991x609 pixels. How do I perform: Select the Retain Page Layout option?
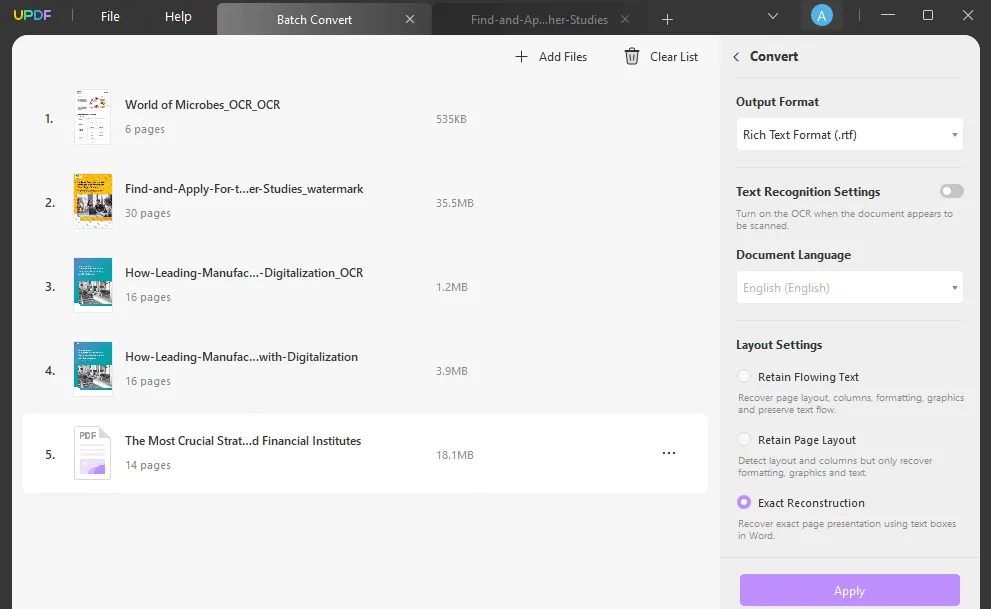[744, 440]
